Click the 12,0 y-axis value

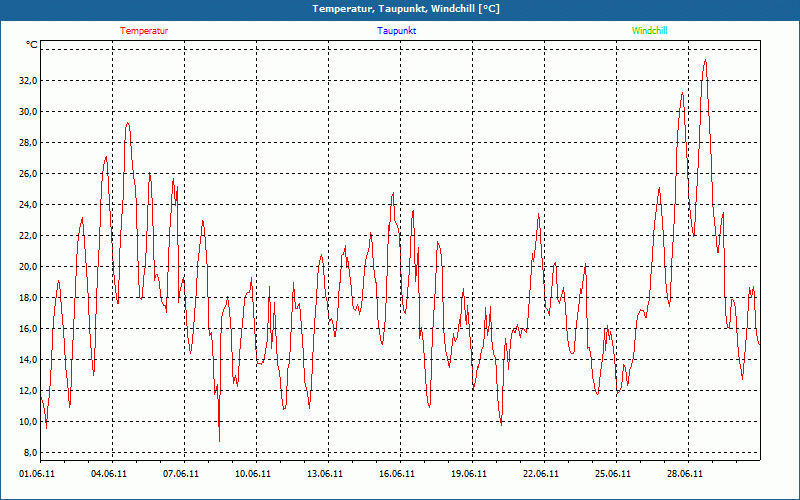(27, 391)
